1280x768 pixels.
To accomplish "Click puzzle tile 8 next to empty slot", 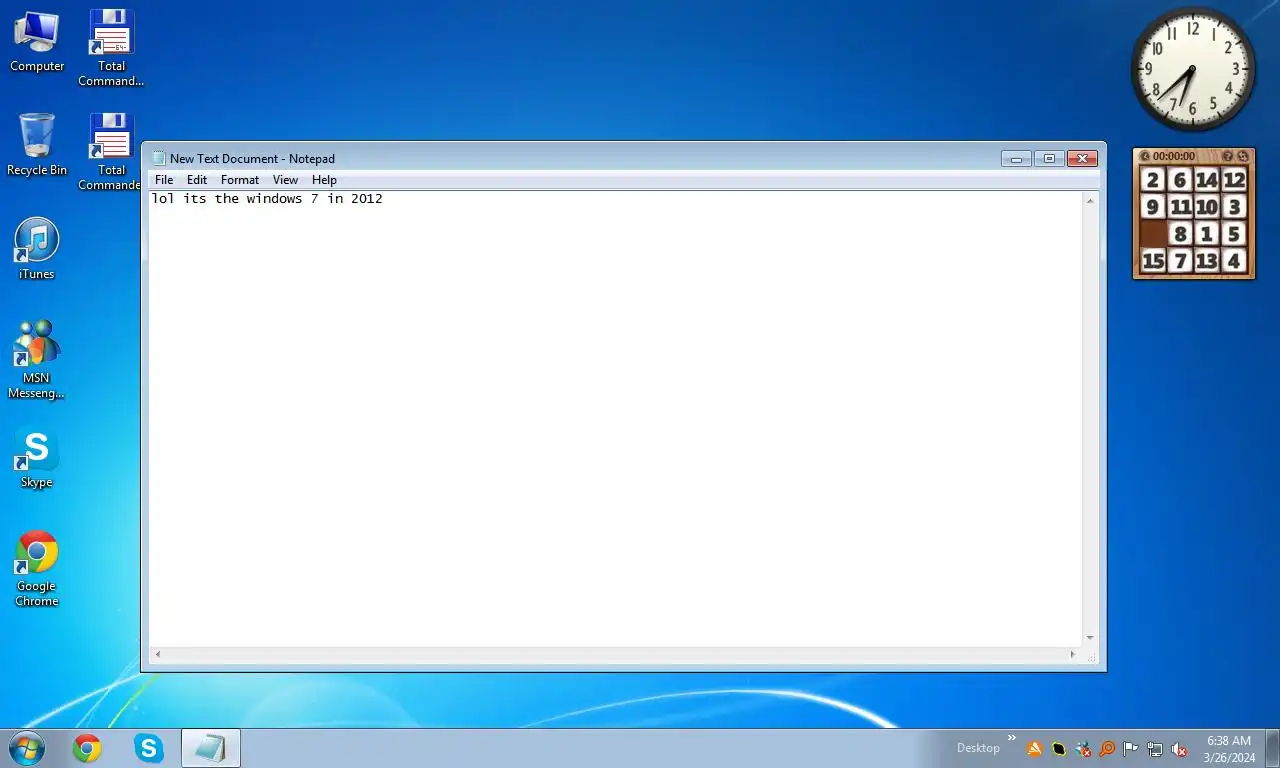I will [1181, 234].
